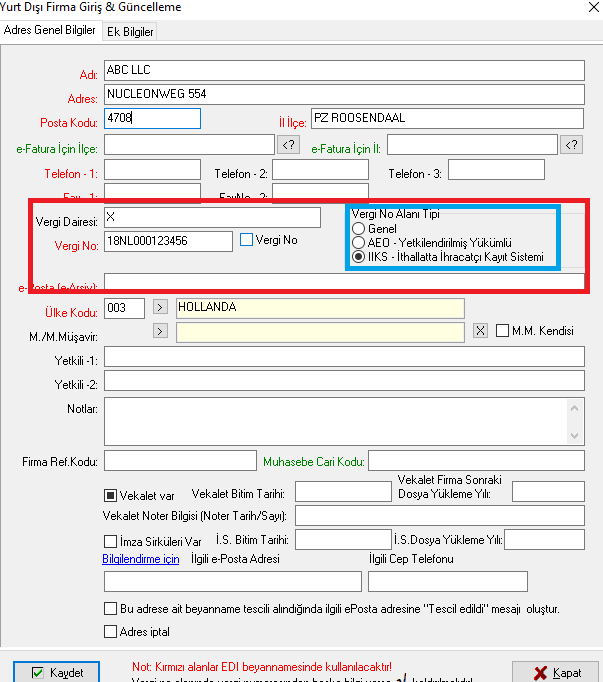The height and width of the screenshot is (682, 603).
Task: Close the dialog with the title bar X
Action: tap(593, 7)
